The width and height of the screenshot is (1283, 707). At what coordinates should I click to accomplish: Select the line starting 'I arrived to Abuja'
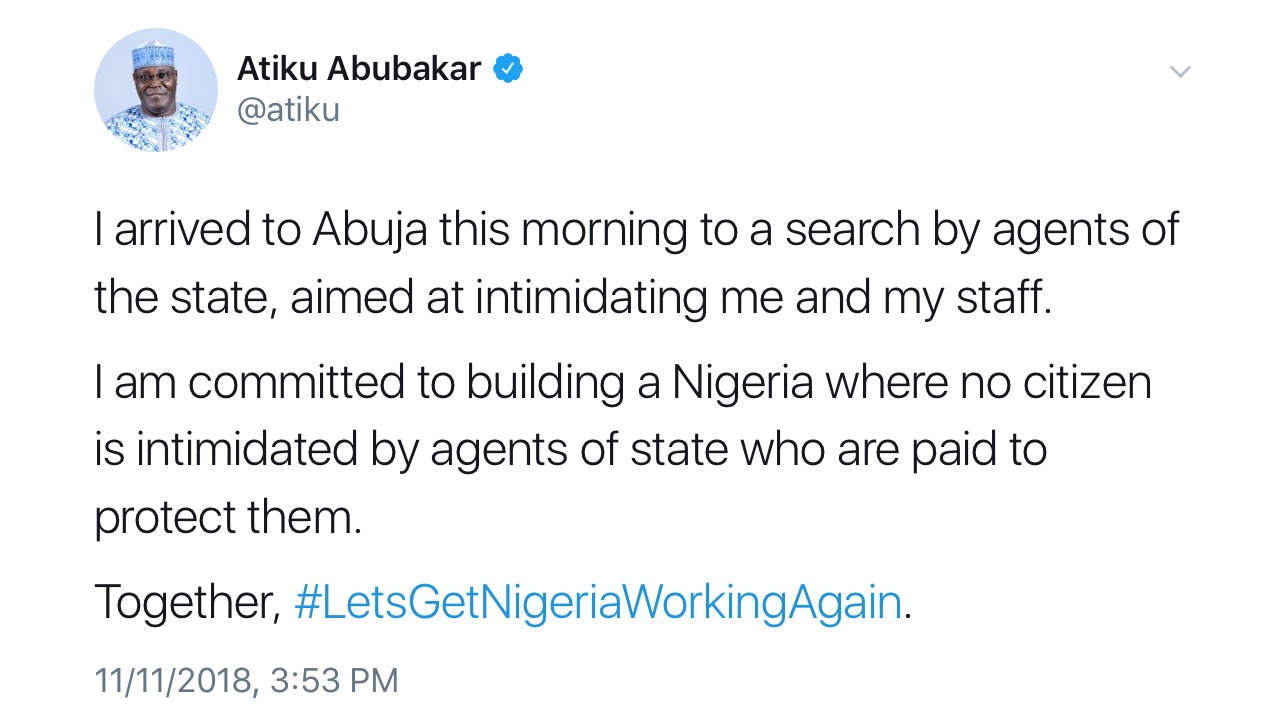point(636,231)
